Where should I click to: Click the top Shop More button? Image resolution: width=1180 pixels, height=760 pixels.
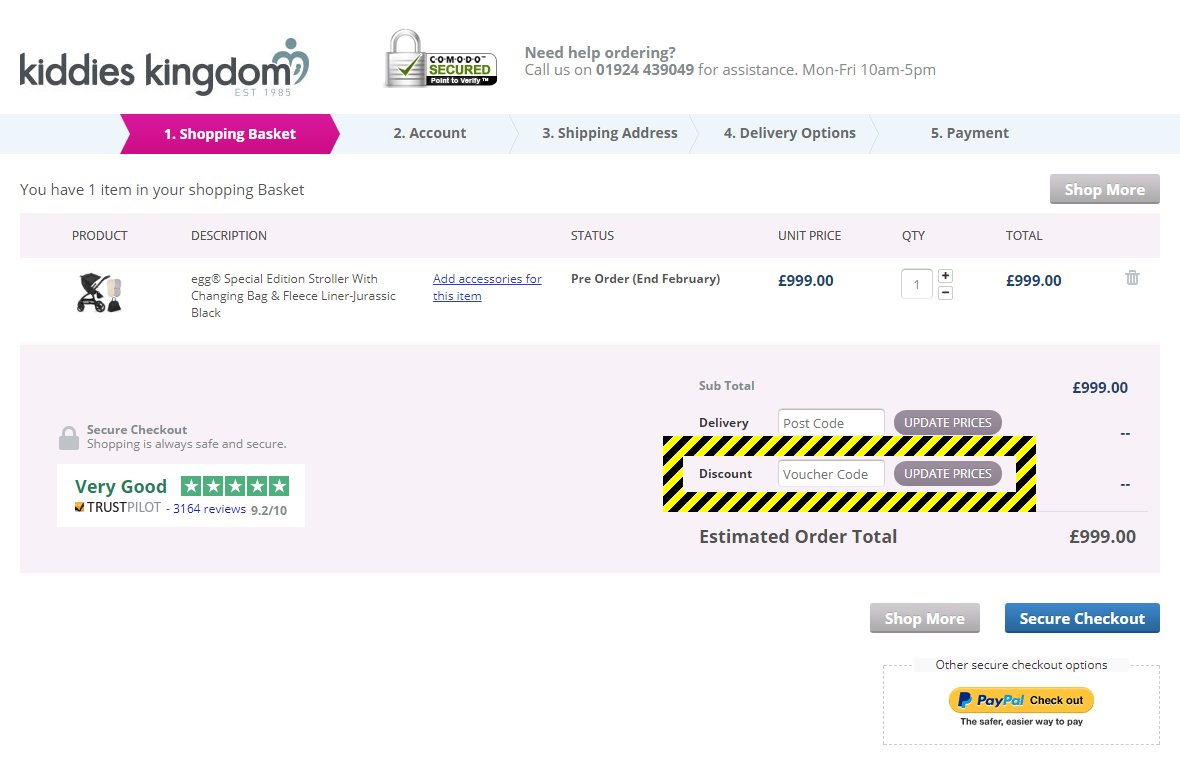point(1105,190)
